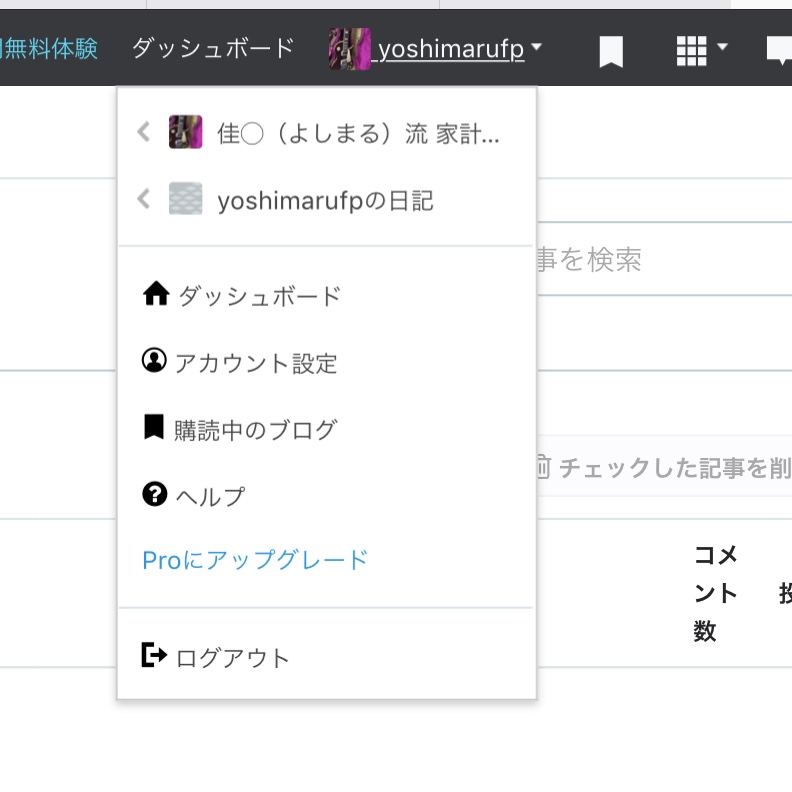Click the 佳○（よしまる）流 家計 blog thumbnail
This screenshot has width=792, height=792.
tap(185, 132)
